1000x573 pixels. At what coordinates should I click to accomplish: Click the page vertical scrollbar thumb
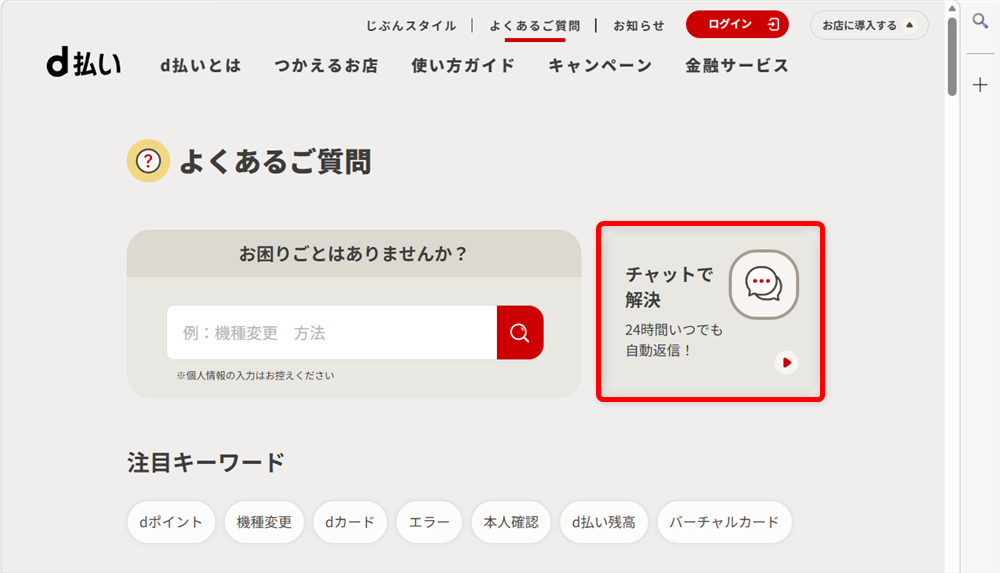pos(952,56)
